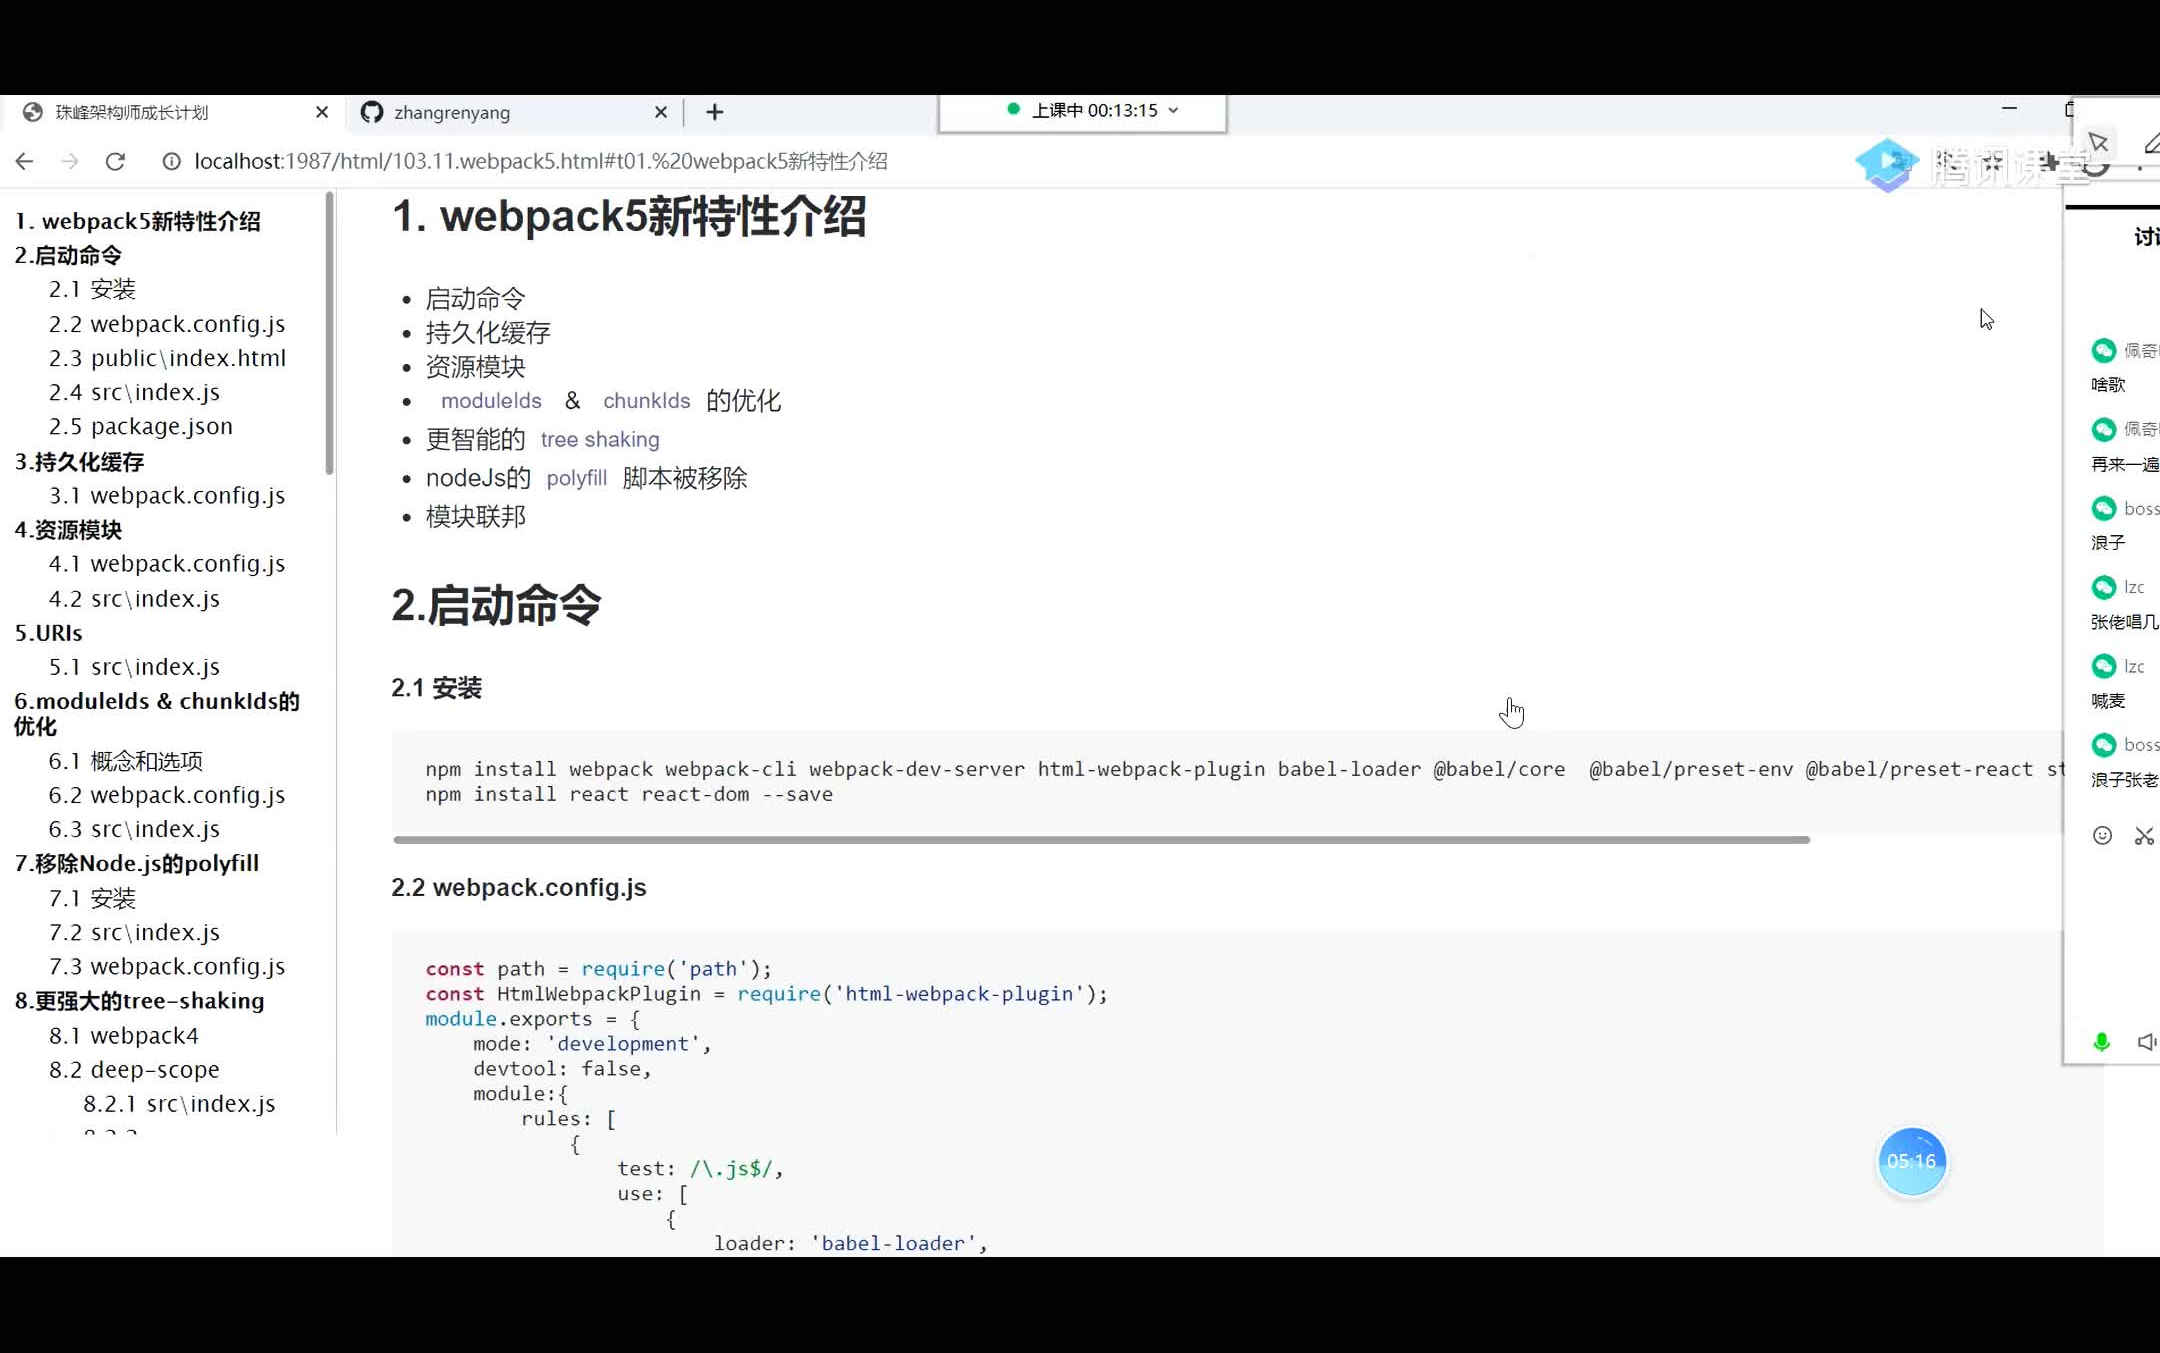This screenshot has width=2160, height=1353.
Task: Open the polyfill link
Action: coord(576,478)
